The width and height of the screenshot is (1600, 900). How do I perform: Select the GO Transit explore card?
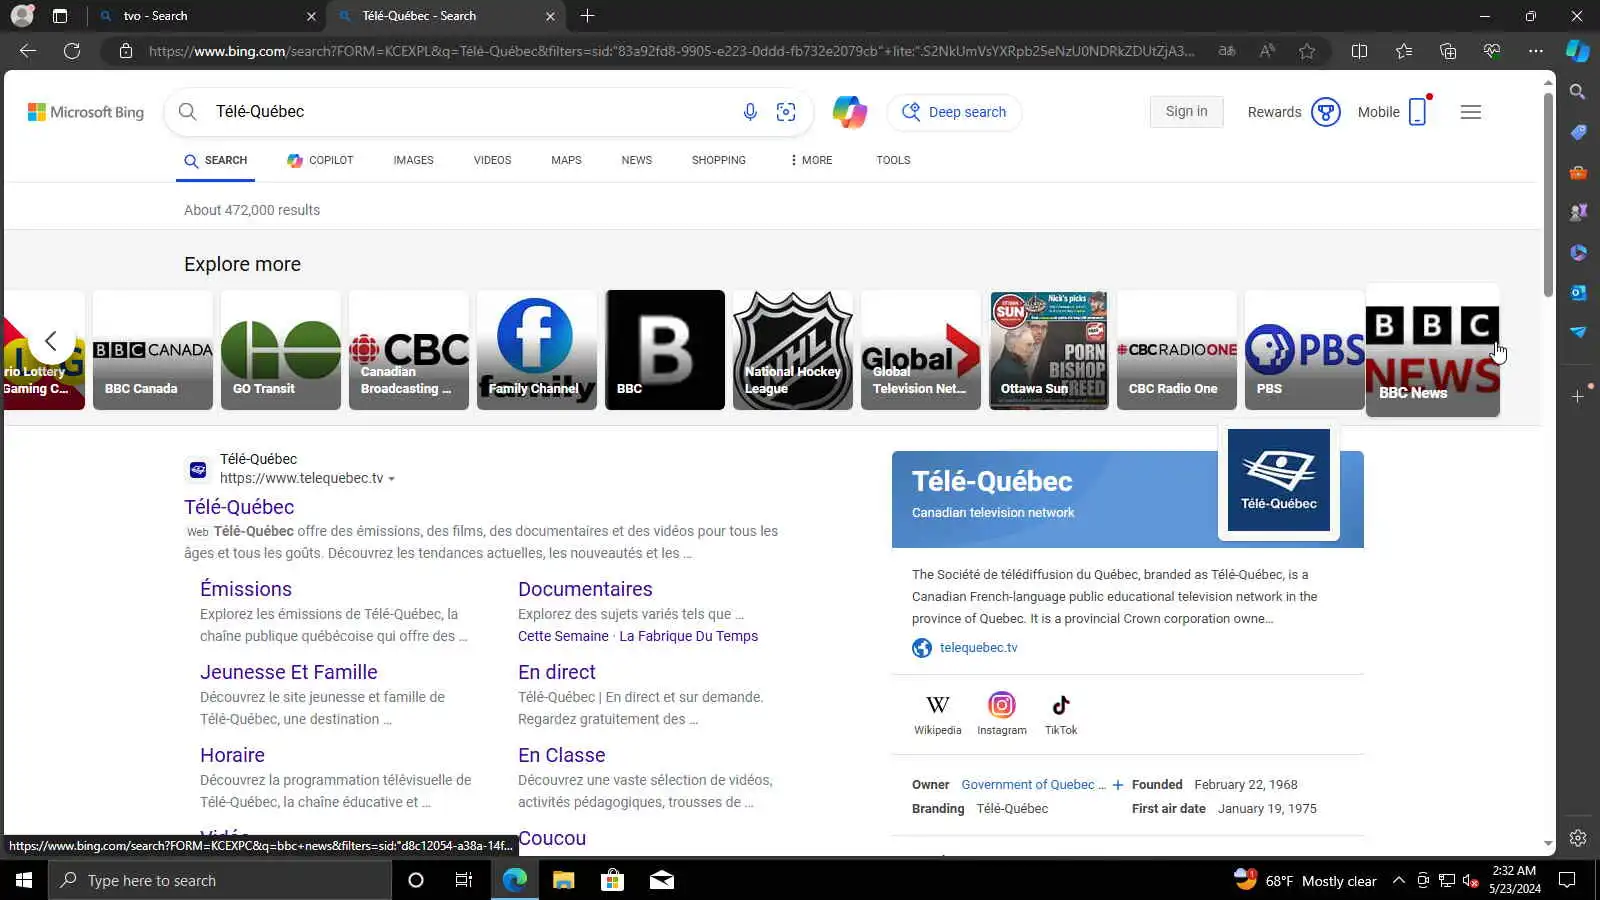281,350
